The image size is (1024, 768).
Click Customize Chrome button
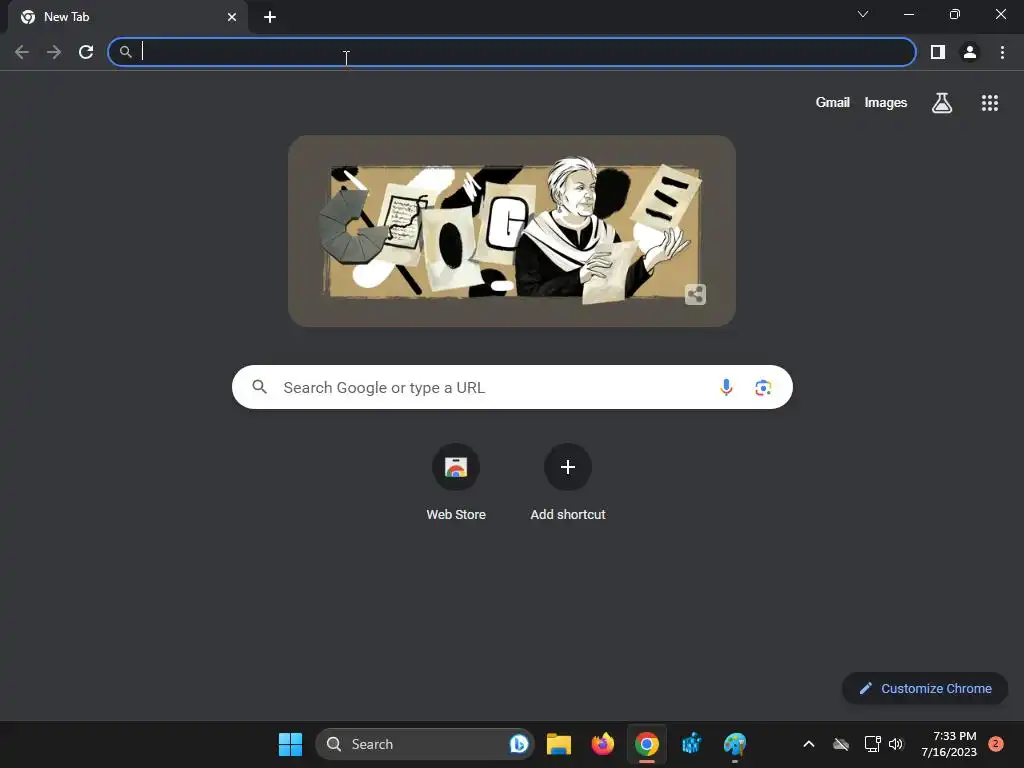pos(925,688)
